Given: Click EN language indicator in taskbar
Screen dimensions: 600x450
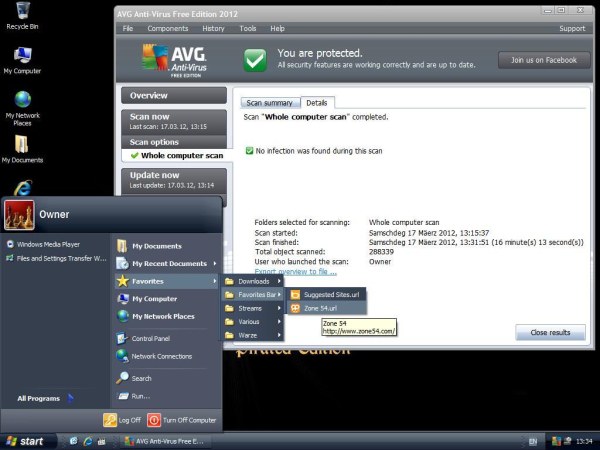Looking at the screenshot, I should tap(533, 441).
